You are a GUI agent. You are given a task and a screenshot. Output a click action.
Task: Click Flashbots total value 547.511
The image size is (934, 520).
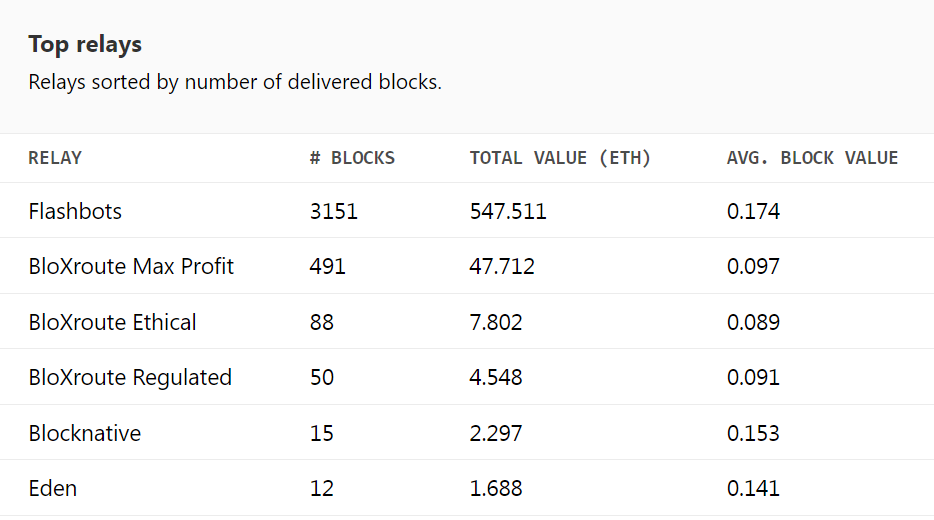[508, 211]
